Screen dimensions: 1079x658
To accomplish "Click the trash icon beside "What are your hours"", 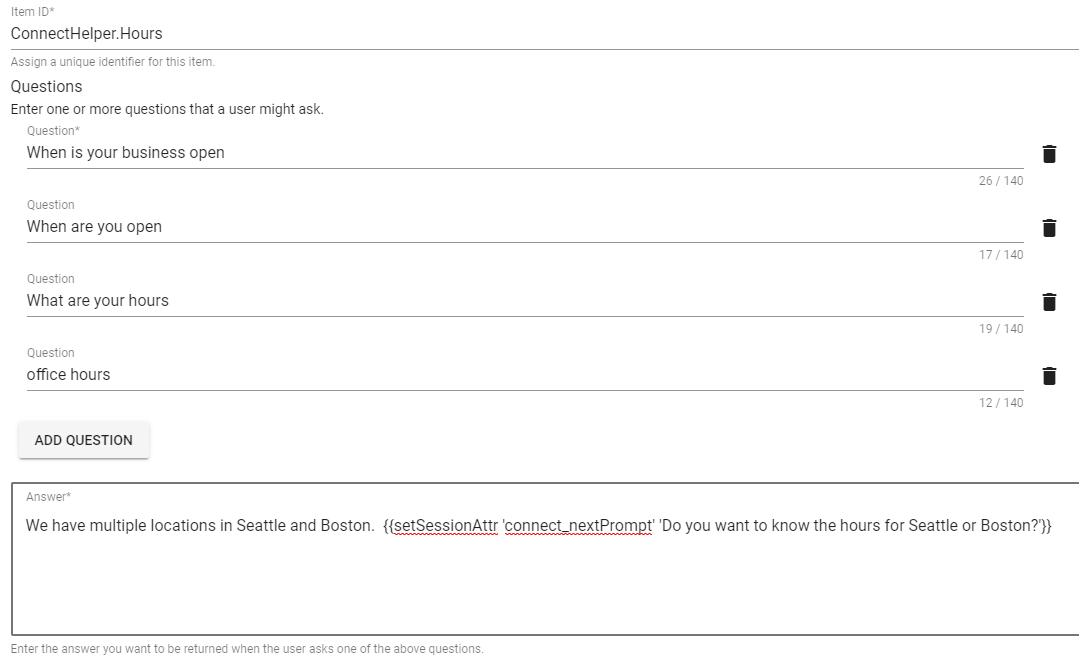I will [x=1048, y=301].
